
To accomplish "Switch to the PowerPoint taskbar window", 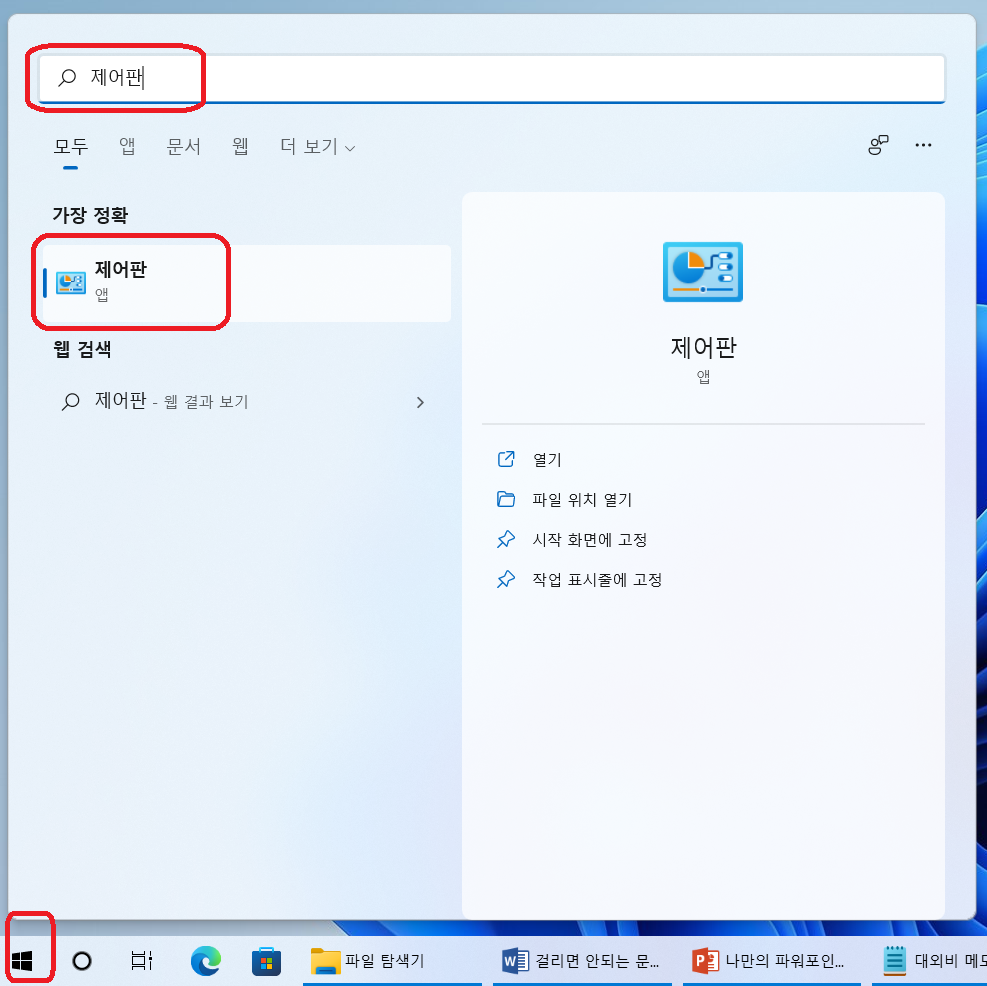I will point(772,961).
